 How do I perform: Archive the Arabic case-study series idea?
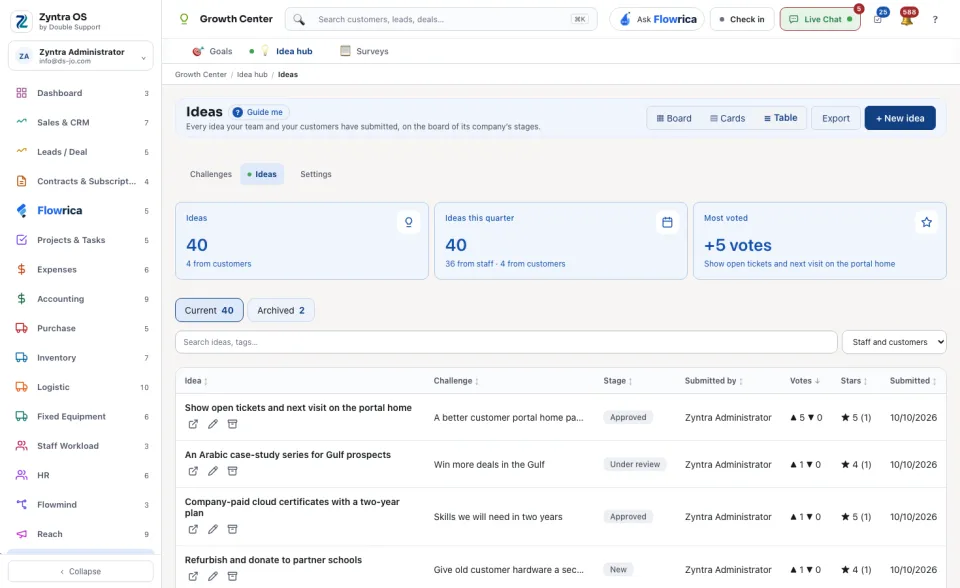coord(232,471)
